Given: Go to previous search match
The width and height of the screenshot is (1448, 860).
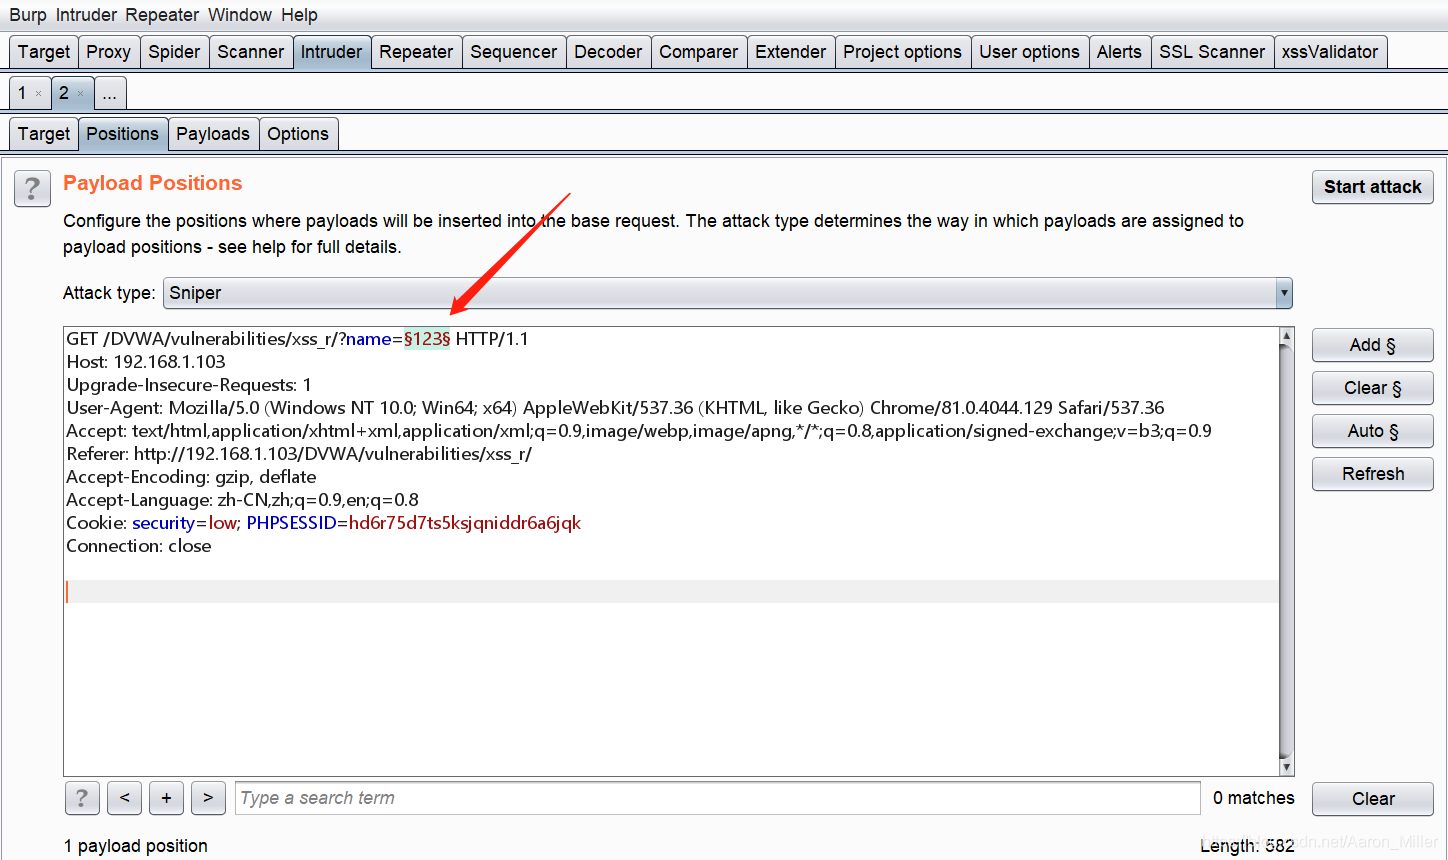Looking at the screenshot, I should click(124, 798).
